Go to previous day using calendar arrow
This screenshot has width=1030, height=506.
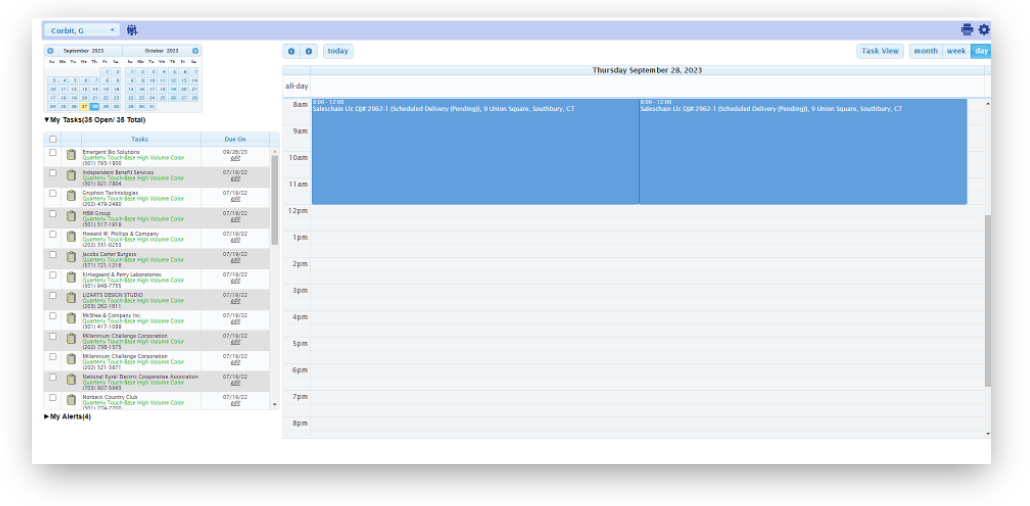pos(291,51)
